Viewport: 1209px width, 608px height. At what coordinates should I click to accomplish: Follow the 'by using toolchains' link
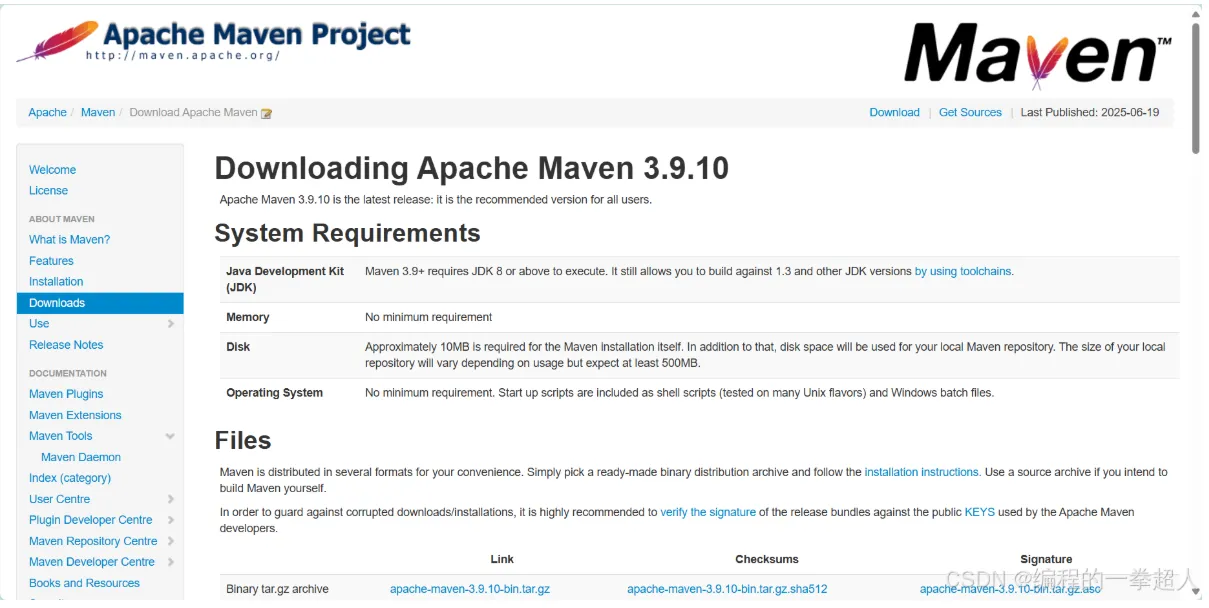click(964, 271)
